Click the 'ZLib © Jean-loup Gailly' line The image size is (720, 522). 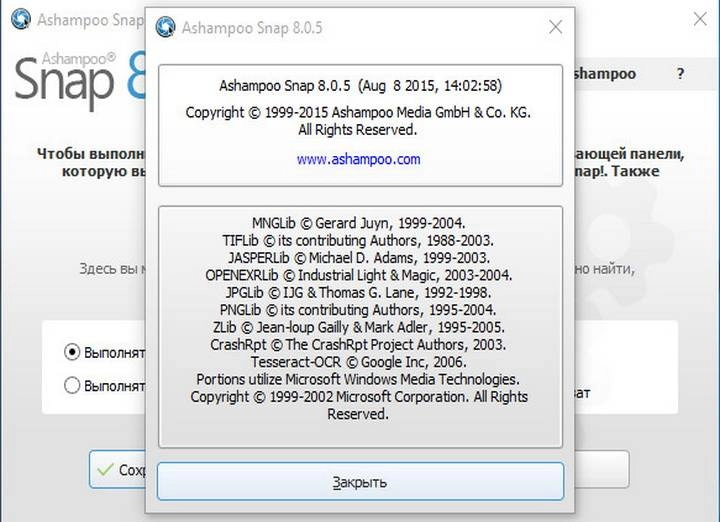pyautogui.click(x=359, y=327)
